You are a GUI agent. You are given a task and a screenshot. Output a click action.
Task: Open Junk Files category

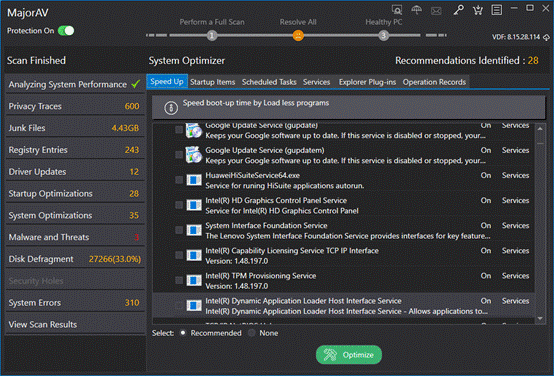[75, 128]
